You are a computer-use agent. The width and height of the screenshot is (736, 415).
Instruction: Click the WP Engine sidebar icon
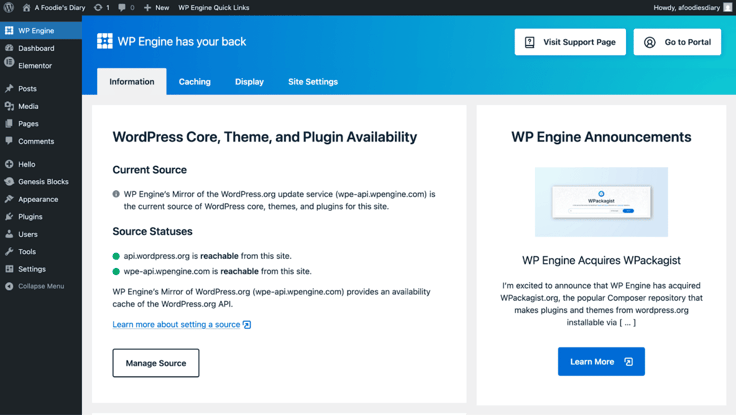pyautogui.click(x=9, y=31)
